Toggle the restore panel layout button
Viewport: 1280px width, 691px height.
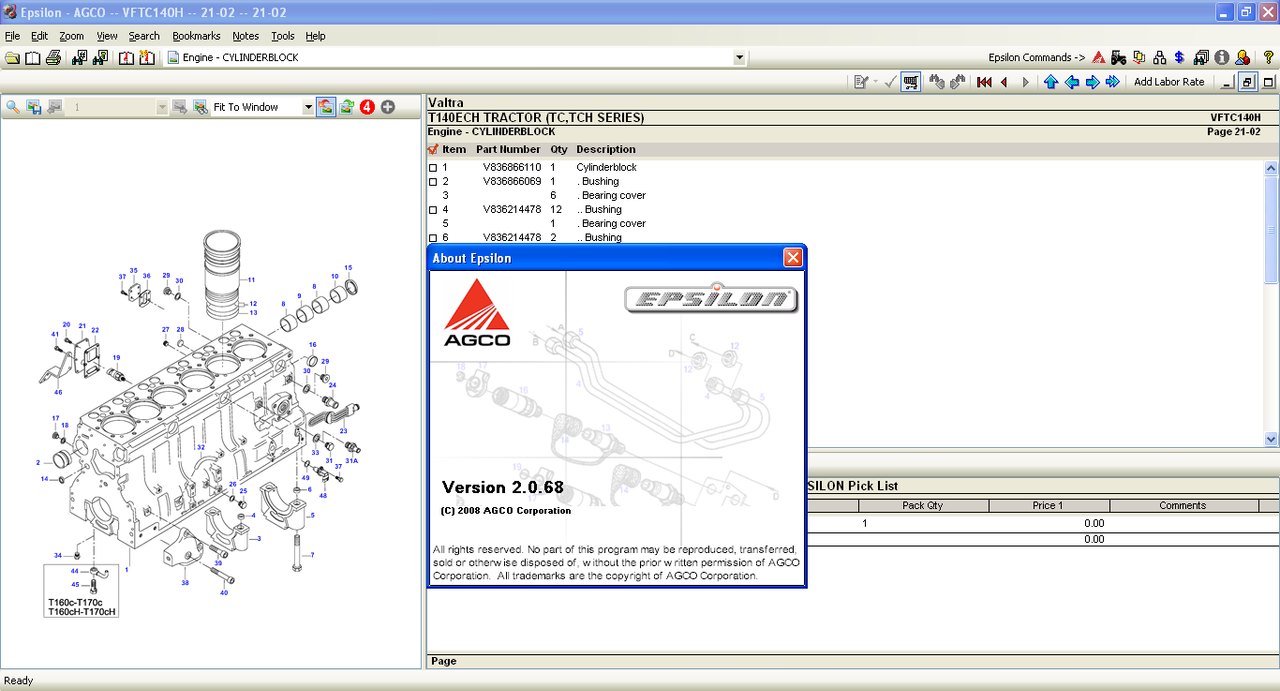[1248, 82]
